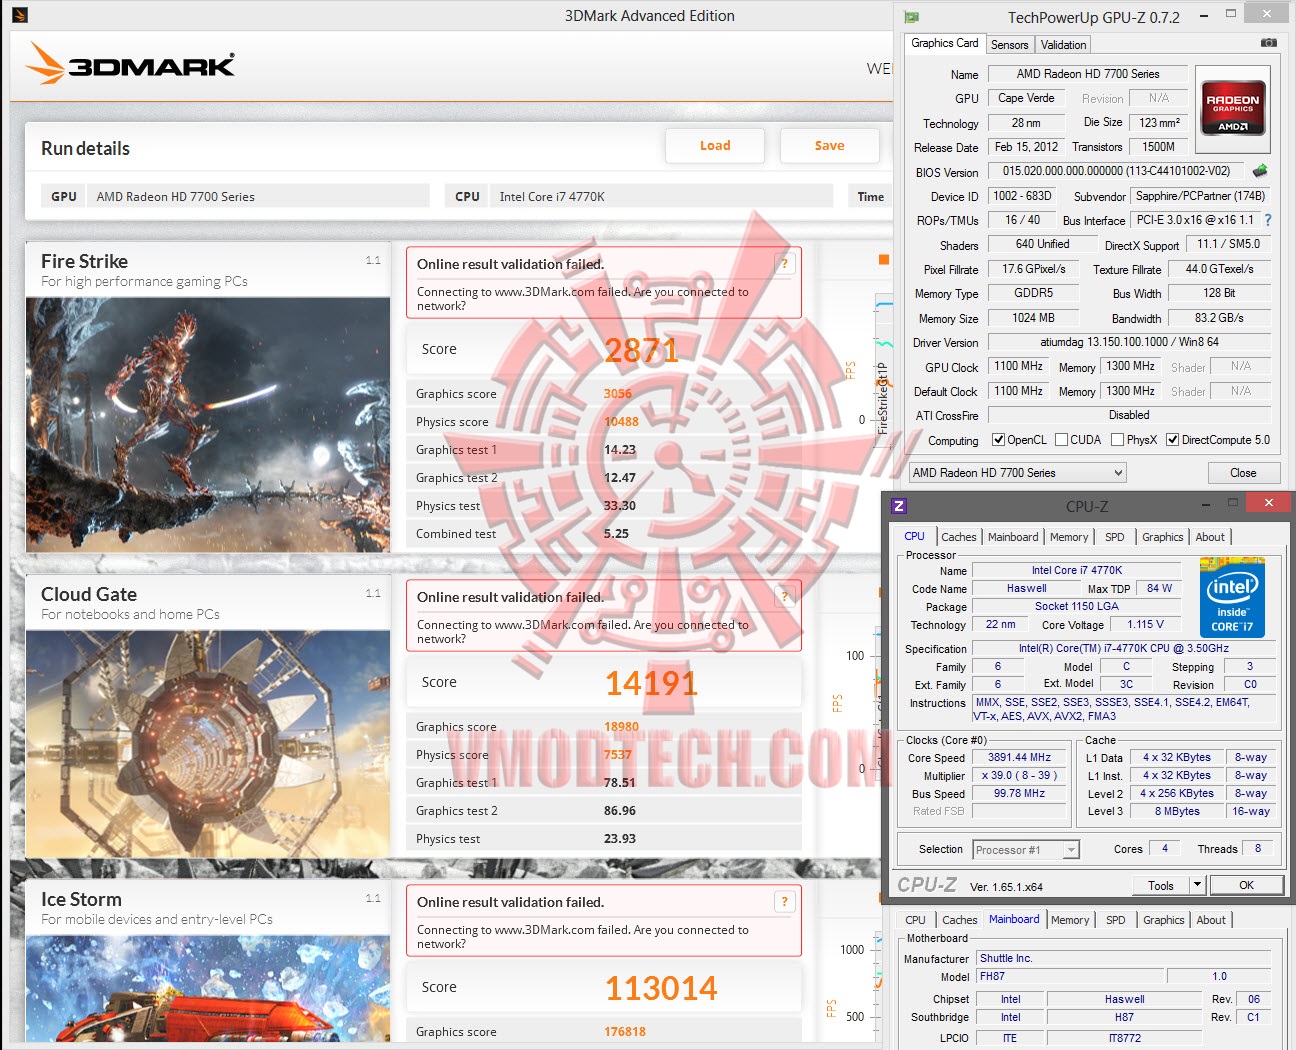Screen dimensions: 1296x1050
Task: Click the GPU-Z screenshot camera icon
Action: [1268, 43]
